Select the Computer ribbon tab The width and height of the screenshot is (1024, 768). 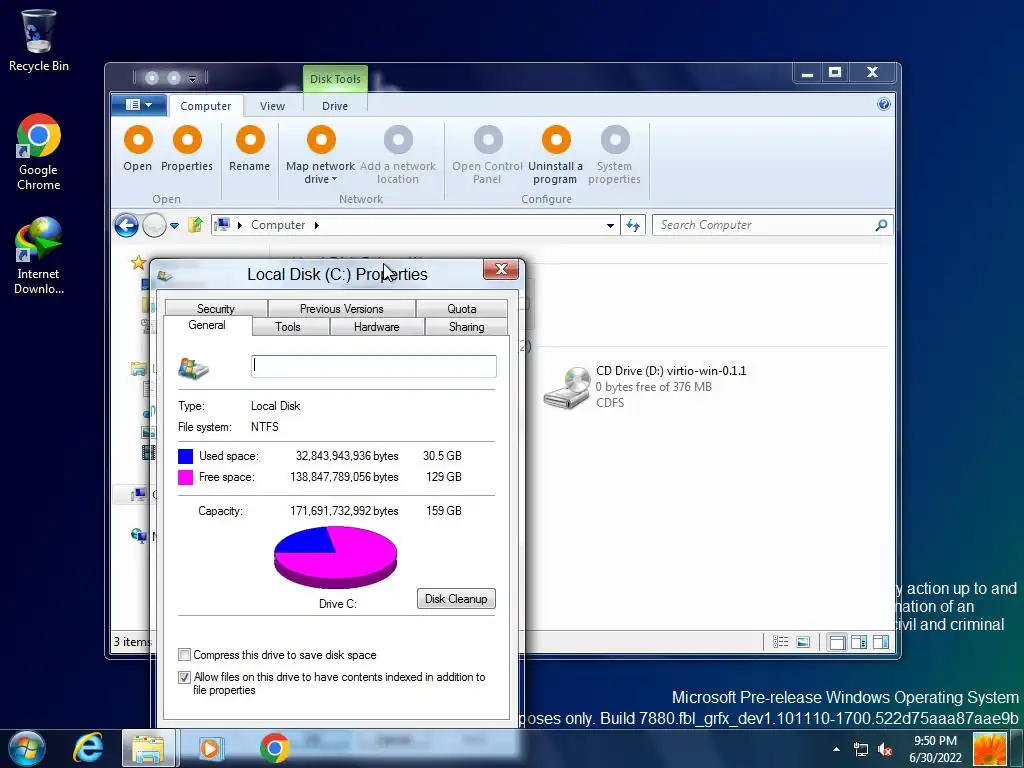click(206, 106)
